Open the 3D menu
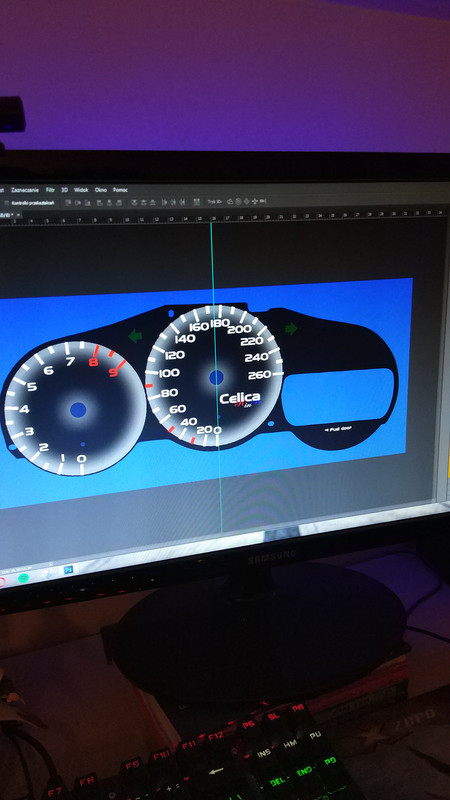This screenshot has width=450, height=800. point(64,190)
